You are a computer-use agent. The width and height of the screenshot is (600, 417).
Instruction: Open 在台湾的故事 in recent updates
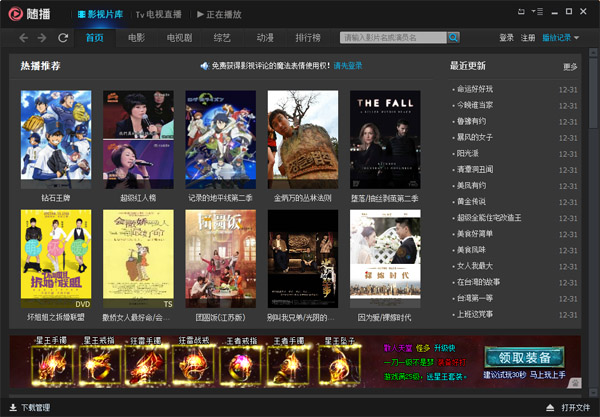pos(478,282)
